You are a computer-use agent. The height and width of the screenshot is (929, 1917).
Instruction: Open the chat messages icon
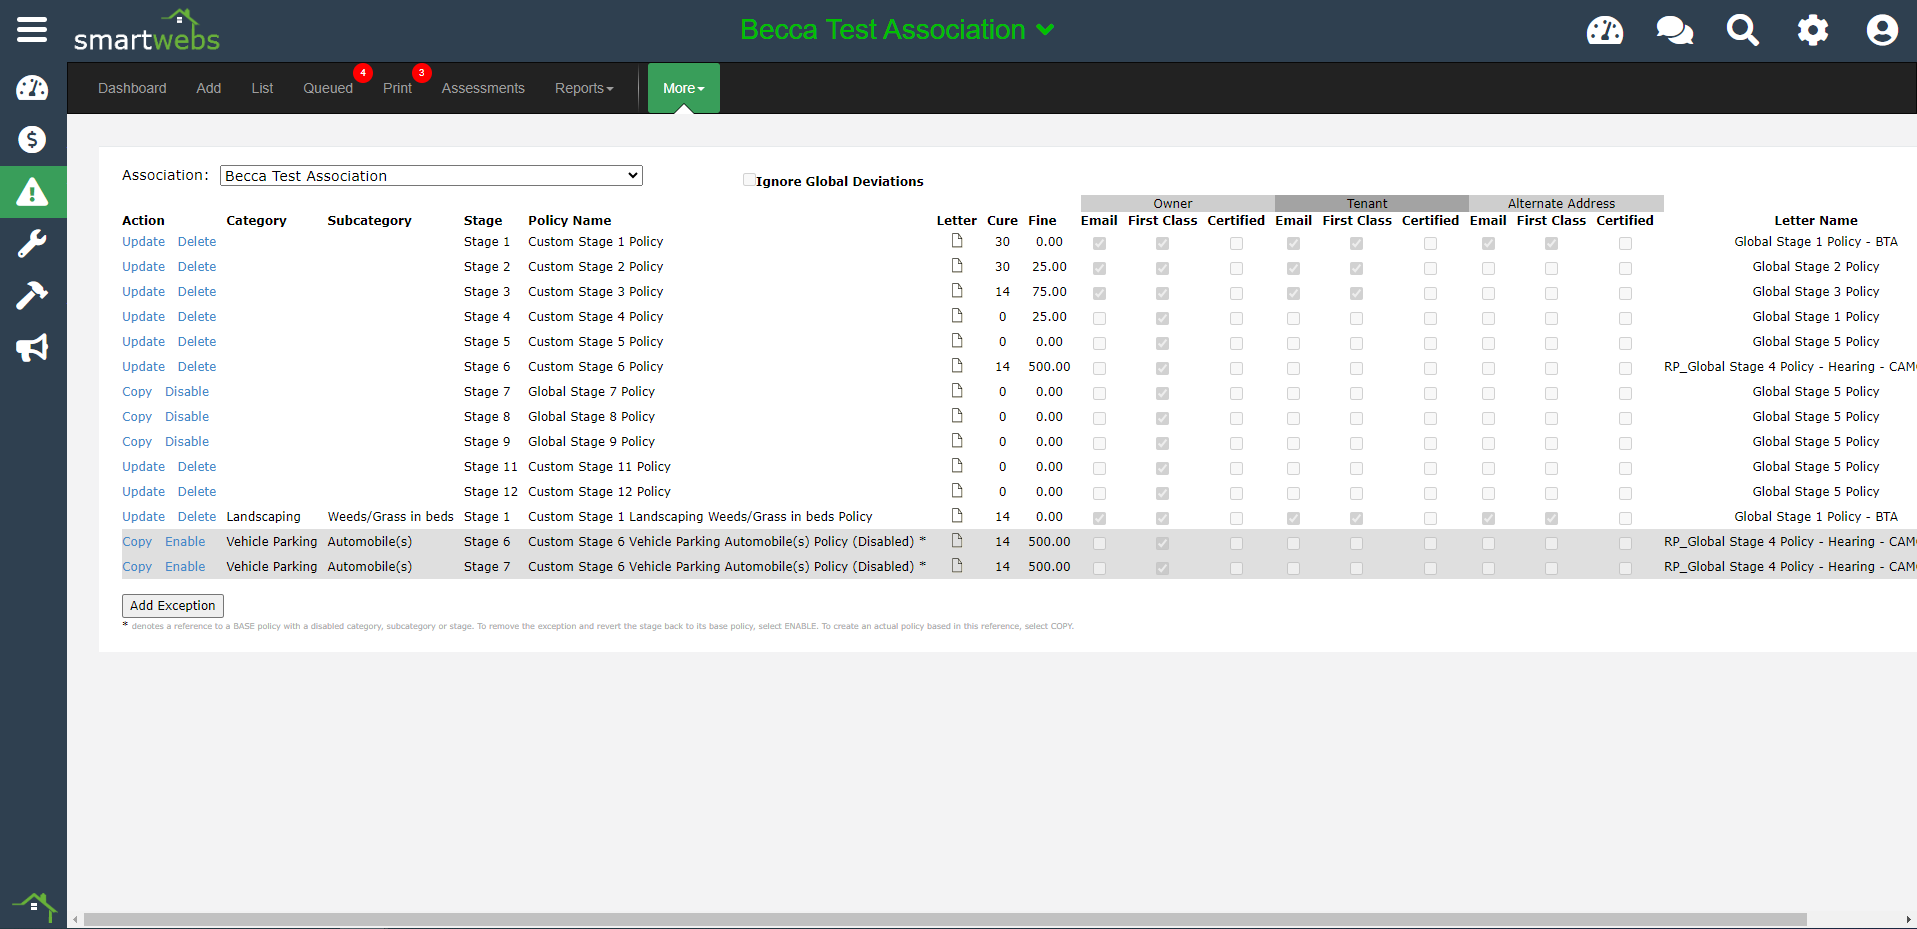1674,30
